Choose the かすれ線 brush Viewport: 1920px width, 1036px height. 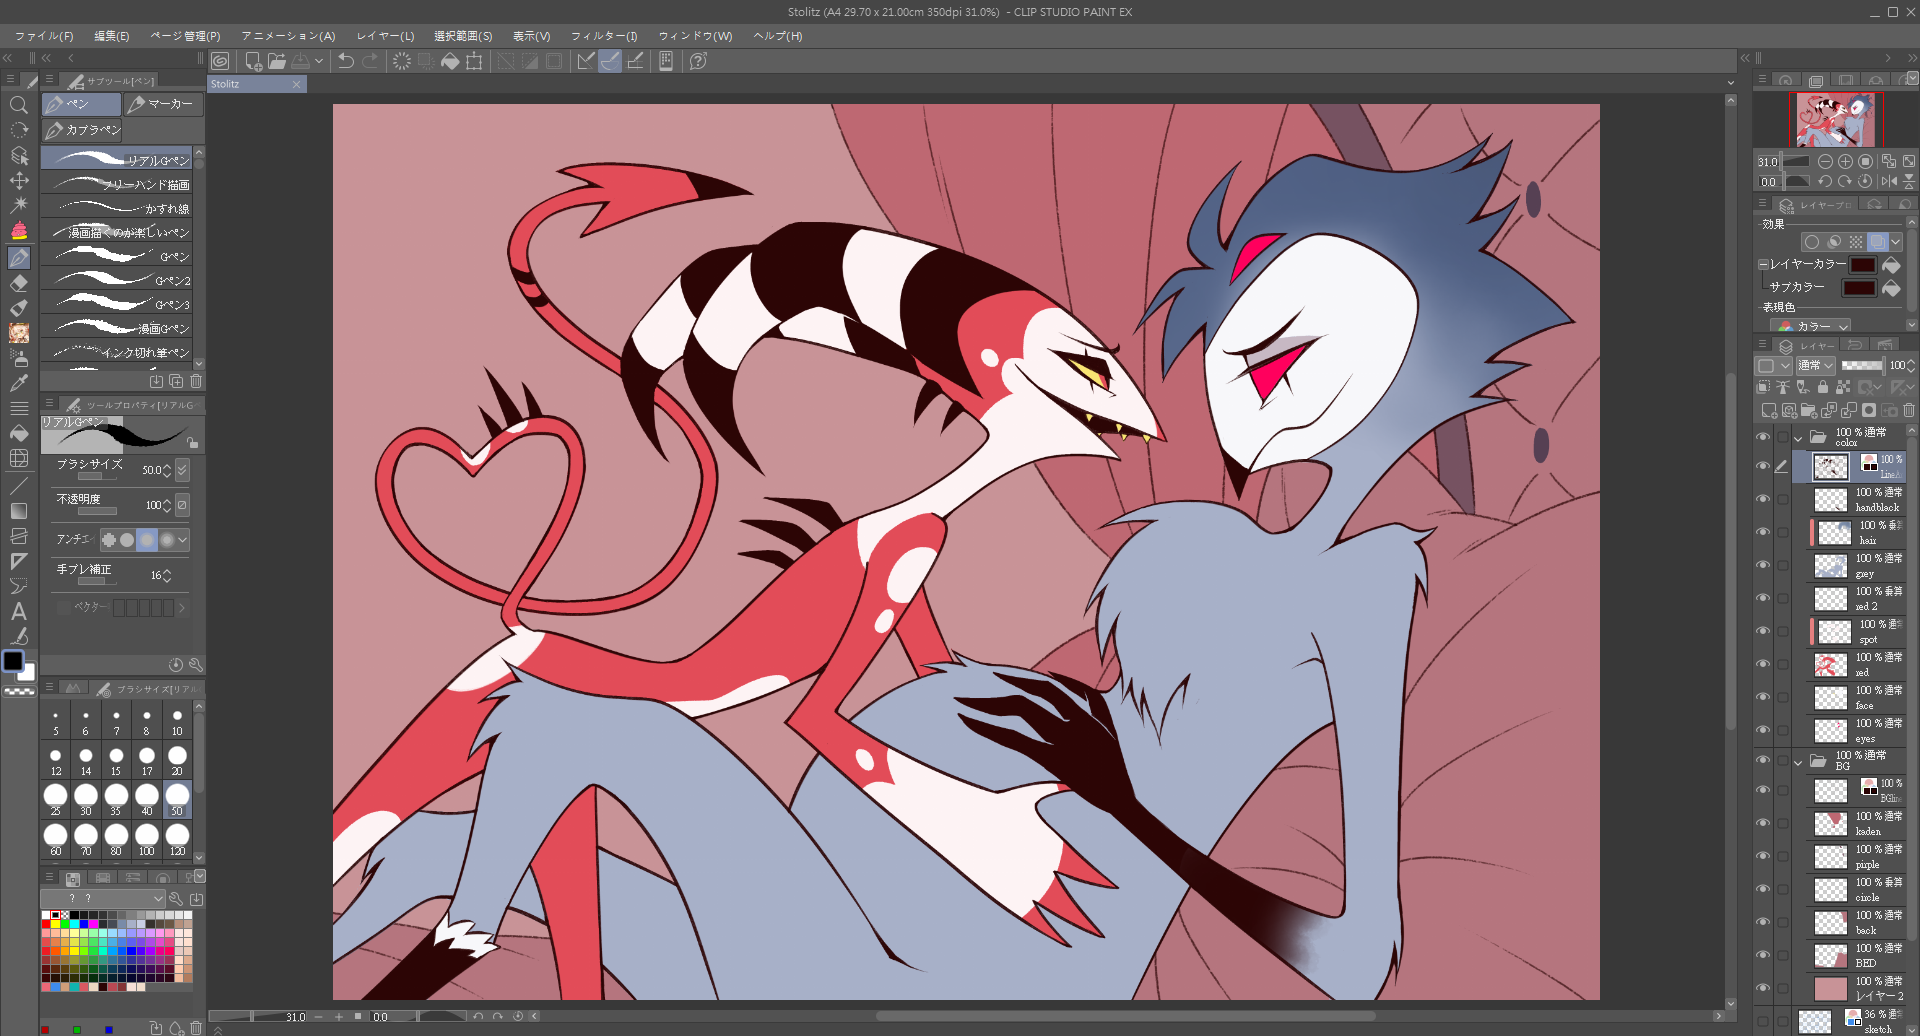pyautogui.click(x=116, y=208)
